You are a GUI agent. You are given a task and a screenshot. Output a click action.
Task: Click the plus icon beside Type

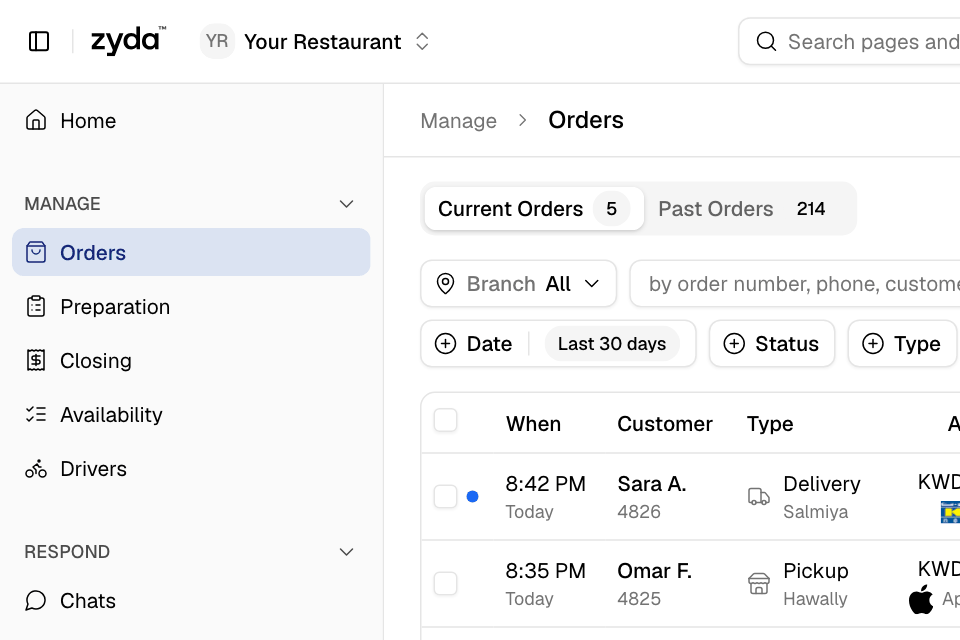[x=872, y=344]
